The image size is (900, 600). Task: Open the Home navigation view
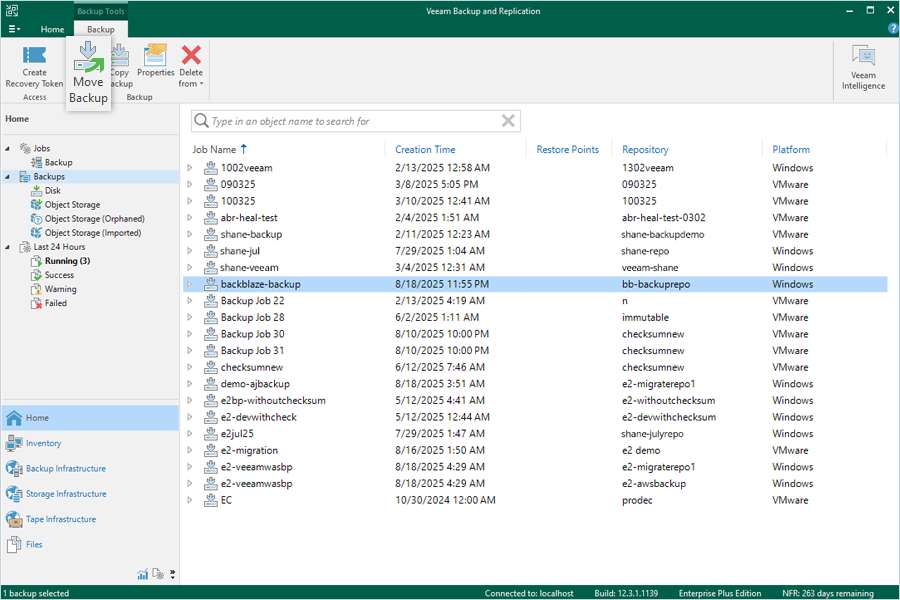tap(90, 418)
